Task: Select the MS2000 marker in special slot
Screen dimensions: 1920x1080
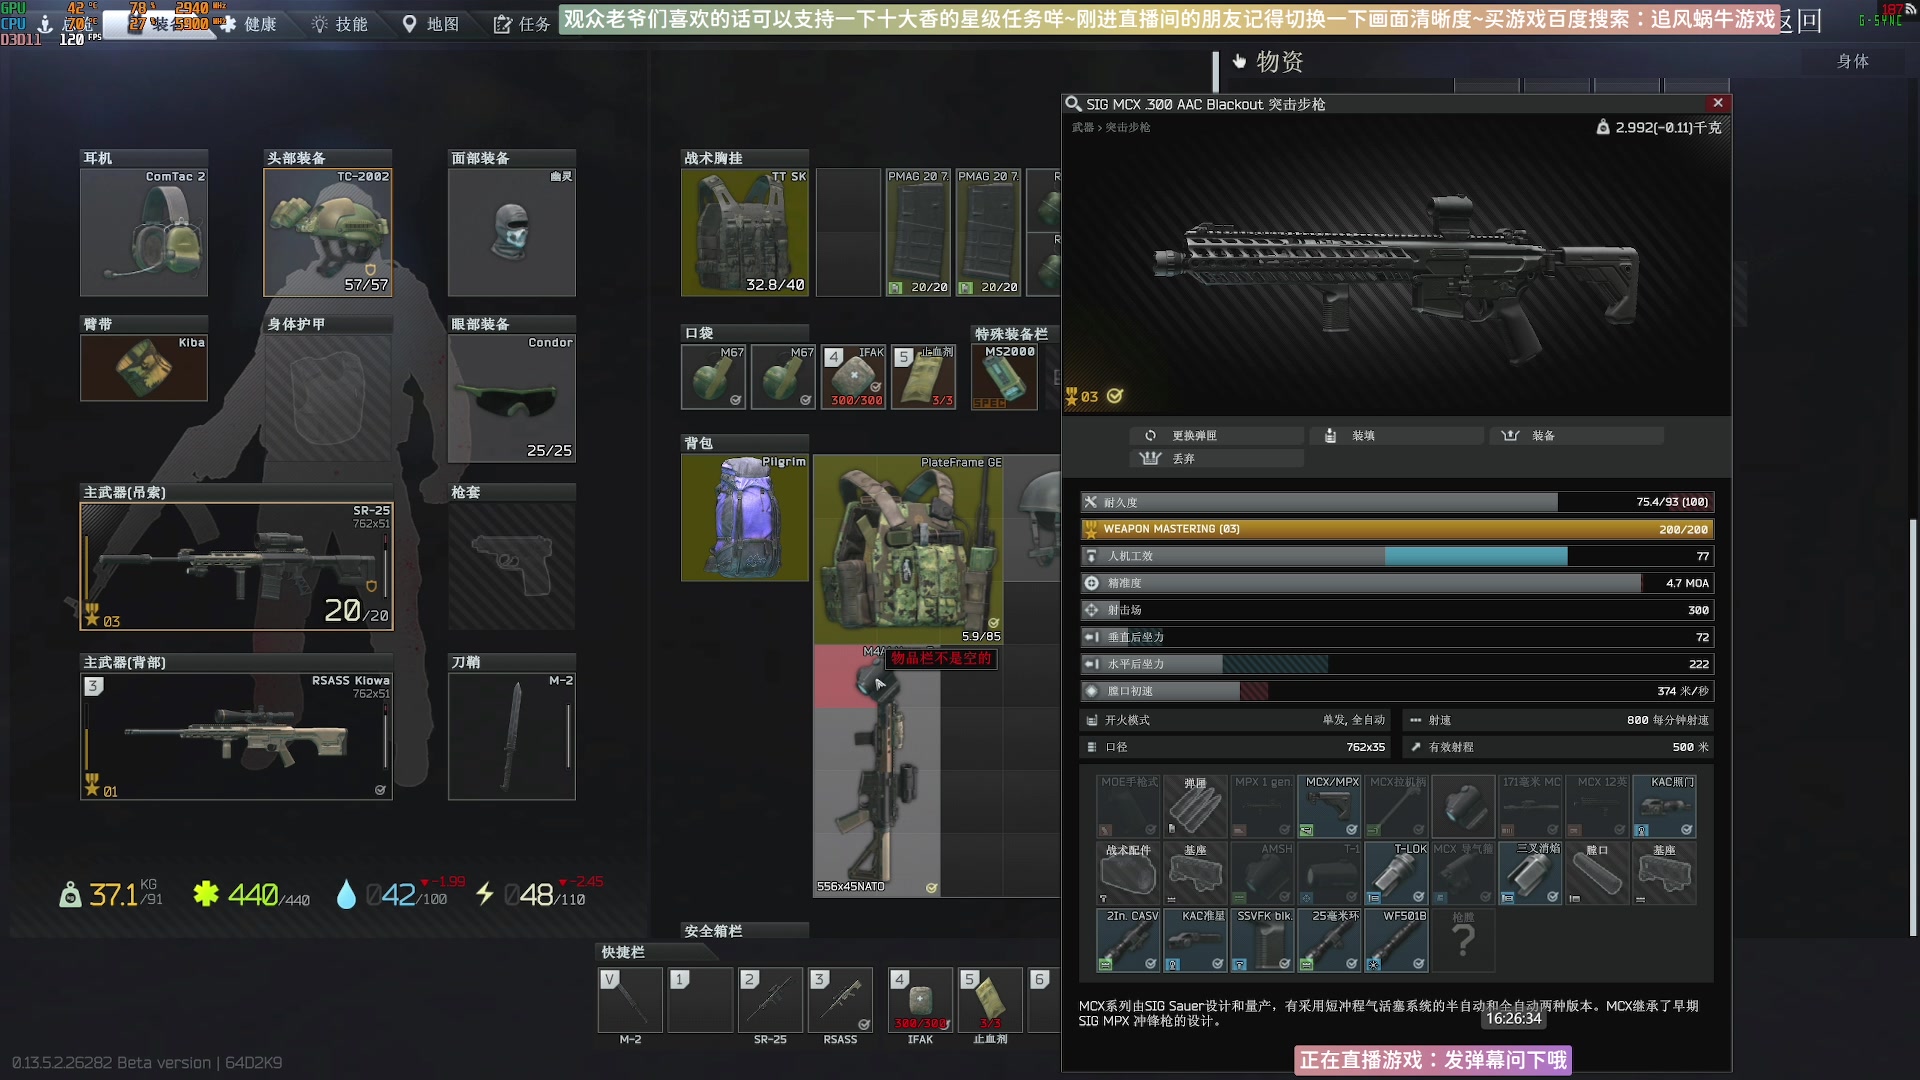Action: click(x=1004, y=377)
